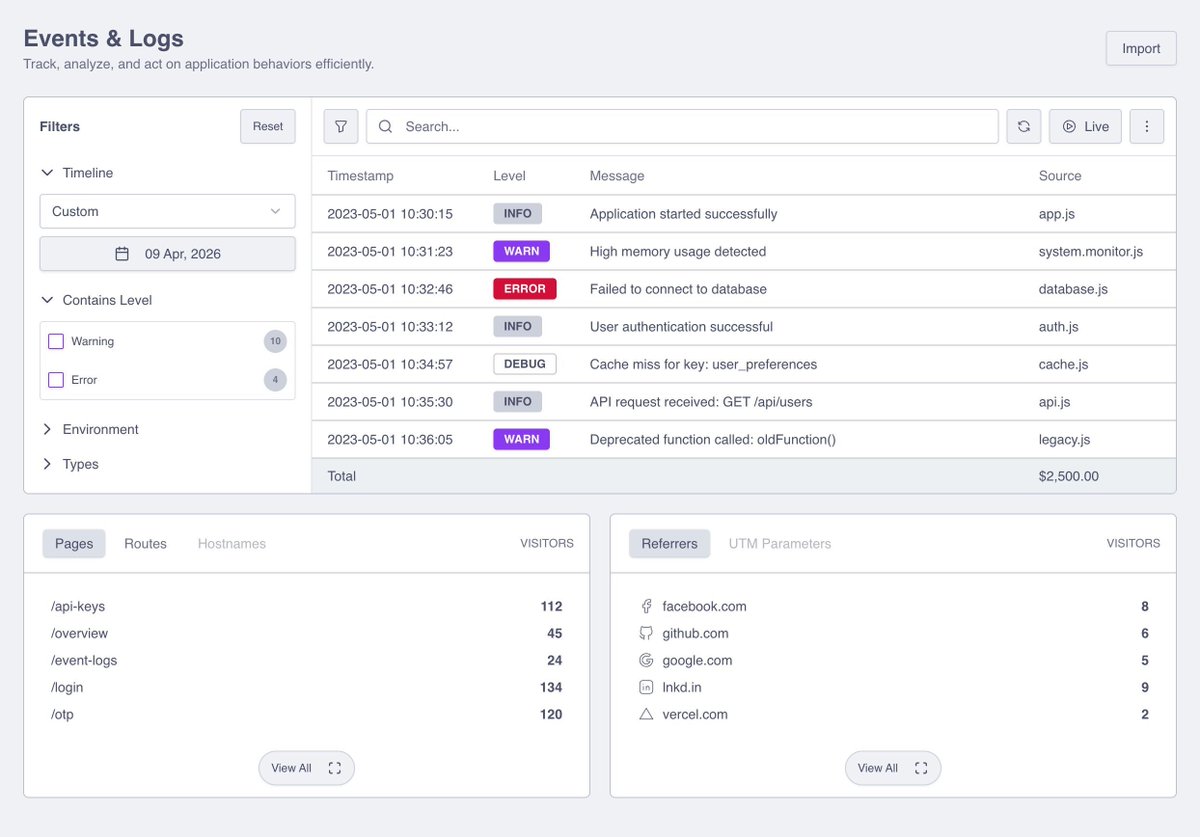This screenshot has height=837, width=1200.
Task: Select the Referrers tab
Action: click(670, 544)
